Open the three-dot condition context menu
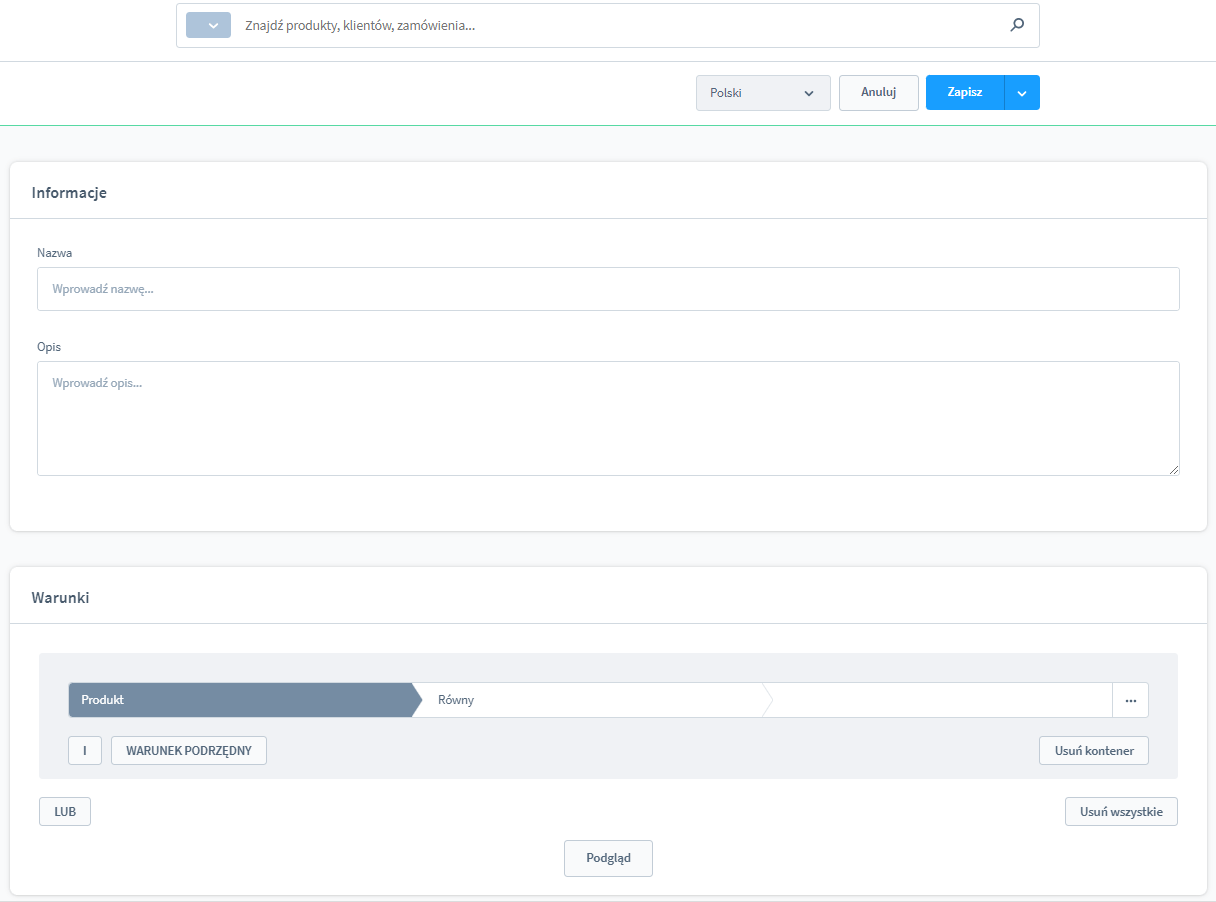 (x=1130, y=700)
